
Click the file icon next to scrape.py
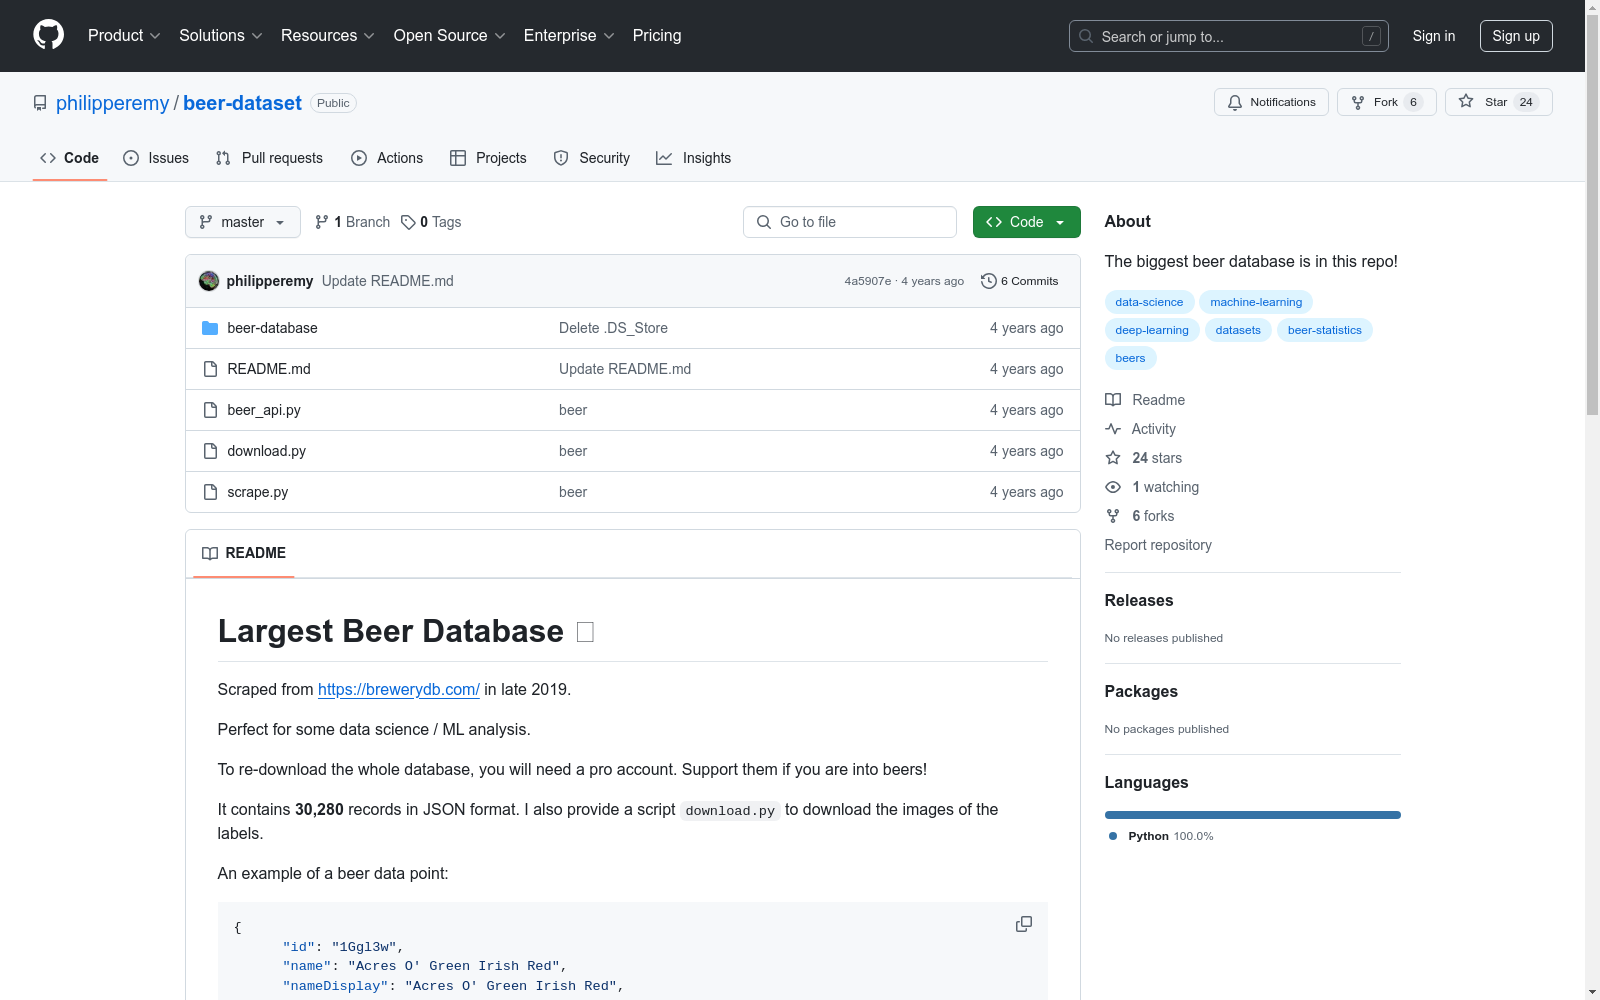click(x=210, y=492)
